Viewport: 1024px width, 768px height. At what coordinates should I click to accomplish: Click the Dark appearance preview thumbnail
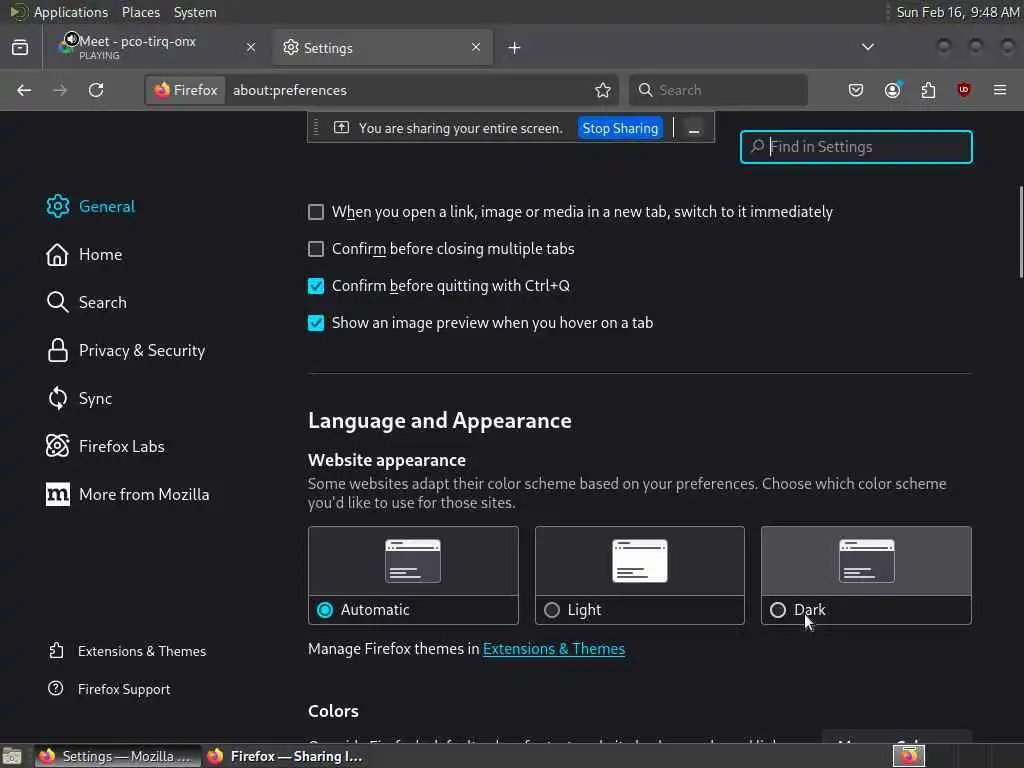867,561
